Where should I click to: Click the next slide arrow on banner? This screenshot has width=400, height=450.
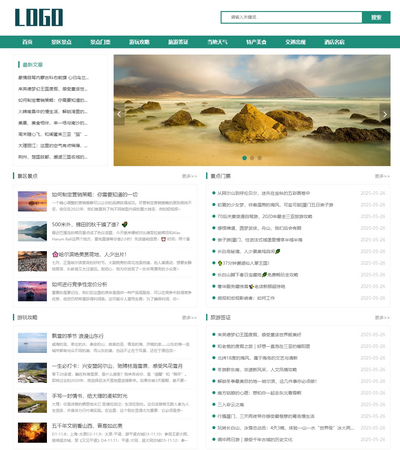385,114
